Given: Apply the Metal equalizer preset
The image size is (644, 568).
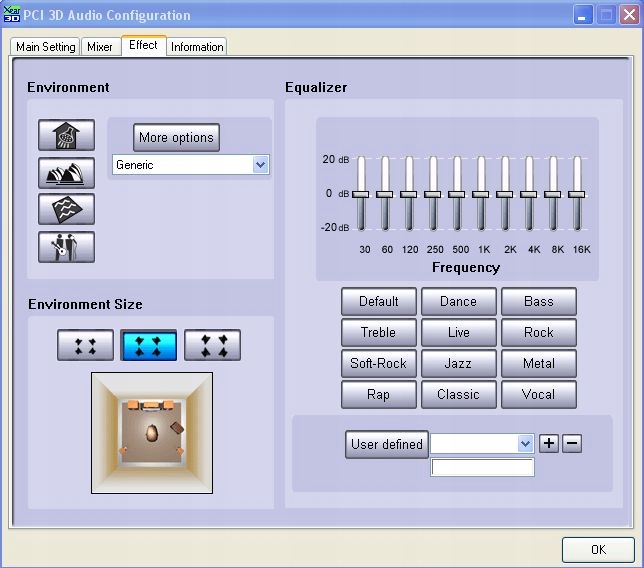Looking at the screenshot, I should point(539,363).
